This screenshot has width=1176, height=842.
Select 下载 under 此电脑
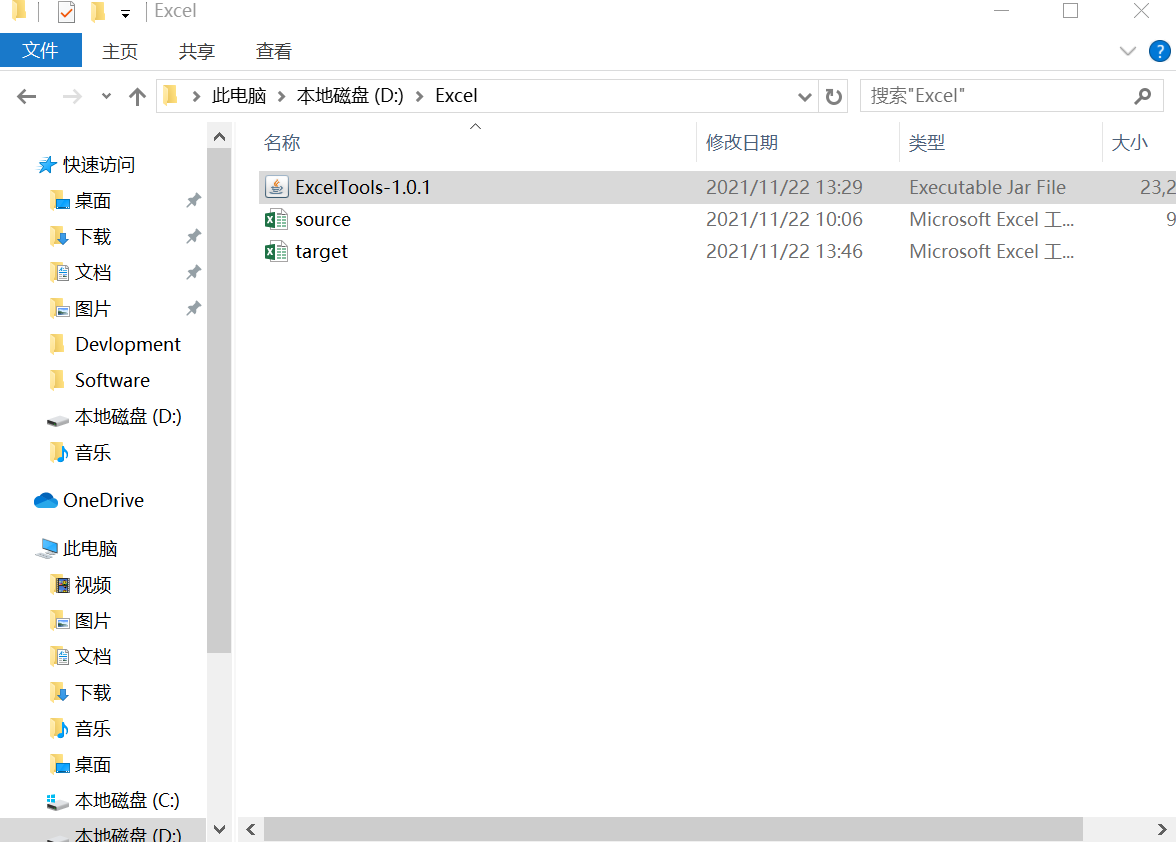coord(93,692)
